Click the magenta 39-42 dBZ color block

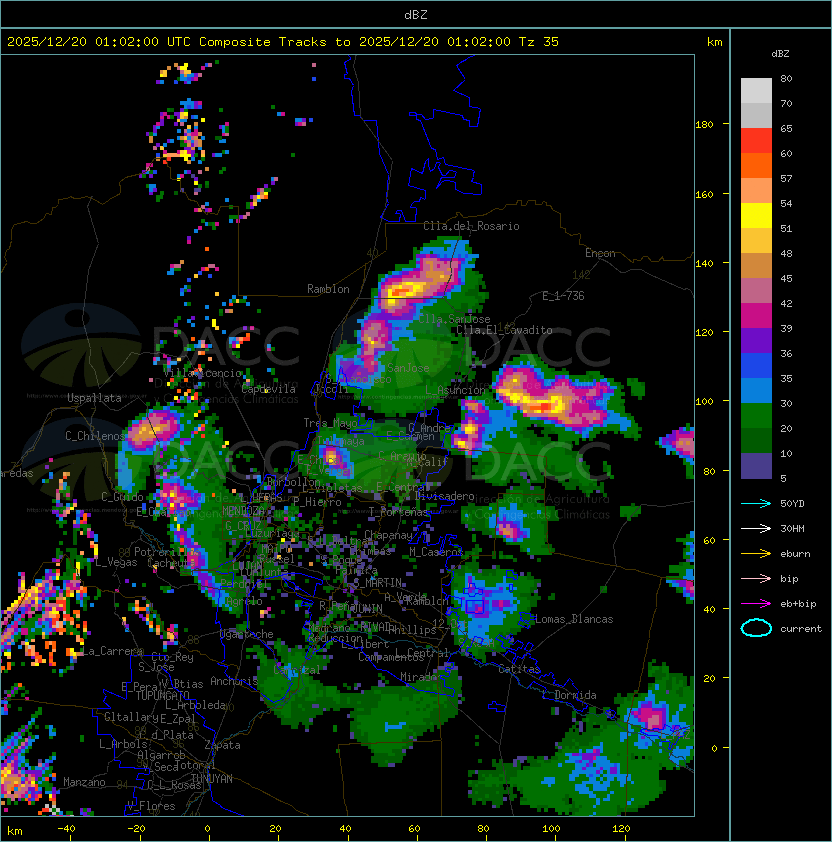point(756,315)
